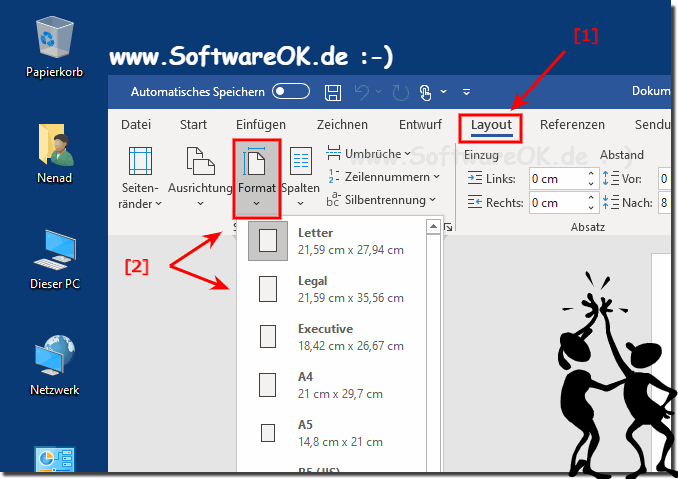Screen dimensions: 678x479
Task: Switch to the Entwurf tab
Action: 420,125
